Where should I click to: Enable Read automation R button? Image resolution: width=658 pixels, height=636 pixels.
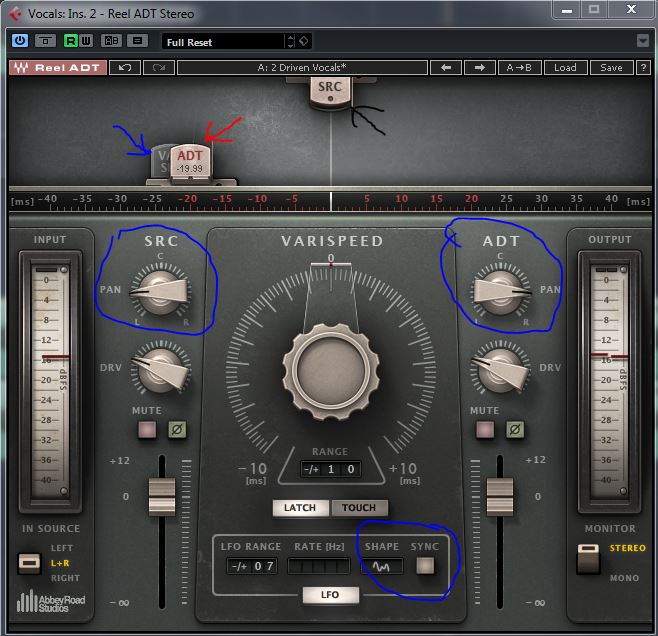tap(70, 41)
